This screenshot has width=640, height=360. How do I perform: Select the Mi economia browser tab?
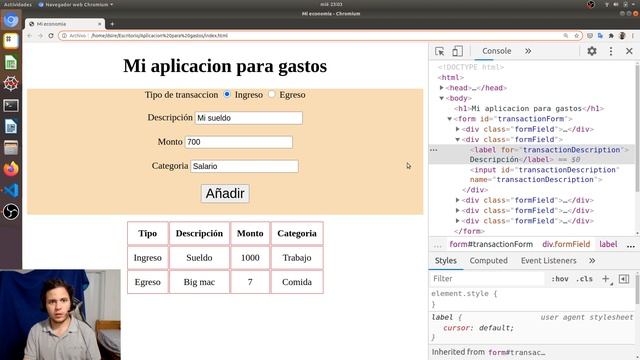(x=65, y=24)
